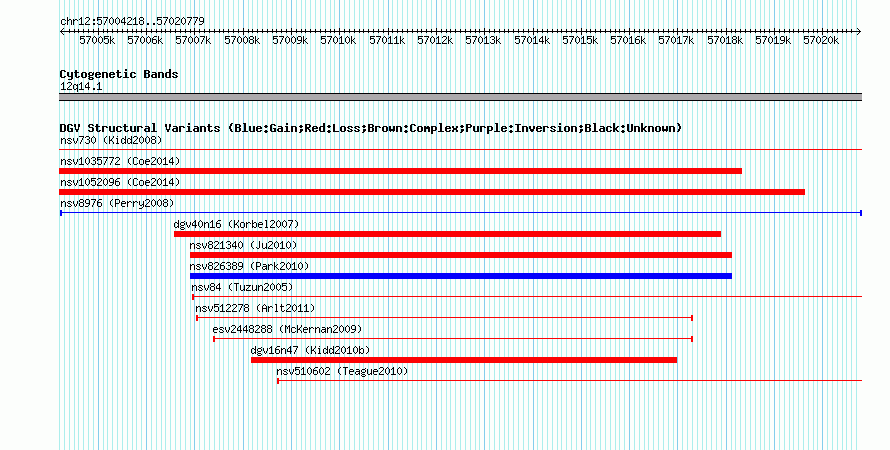Image resolution: width=890 pixels, height=450 pixels.
Task: Click the 57013k ruler tick label
Action: pyautogui.click(x=484, y=40)
